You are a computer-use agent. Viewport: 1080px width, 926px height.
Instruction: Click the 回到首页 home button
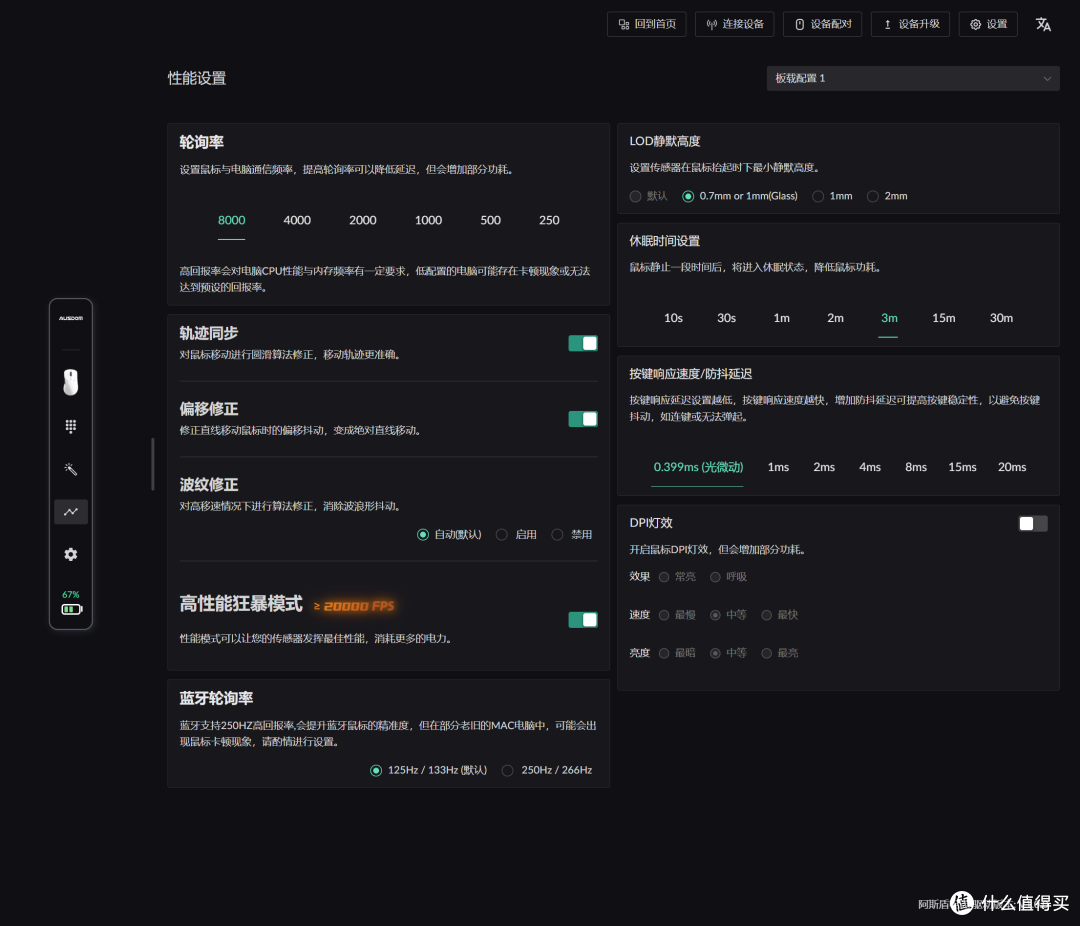(x=647, y=24)
